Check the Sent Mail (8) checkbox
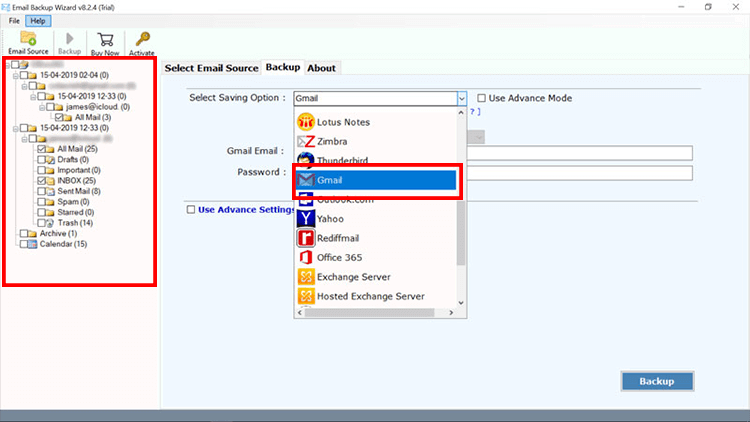The image size is (750, 422). [x=42, y=191]
